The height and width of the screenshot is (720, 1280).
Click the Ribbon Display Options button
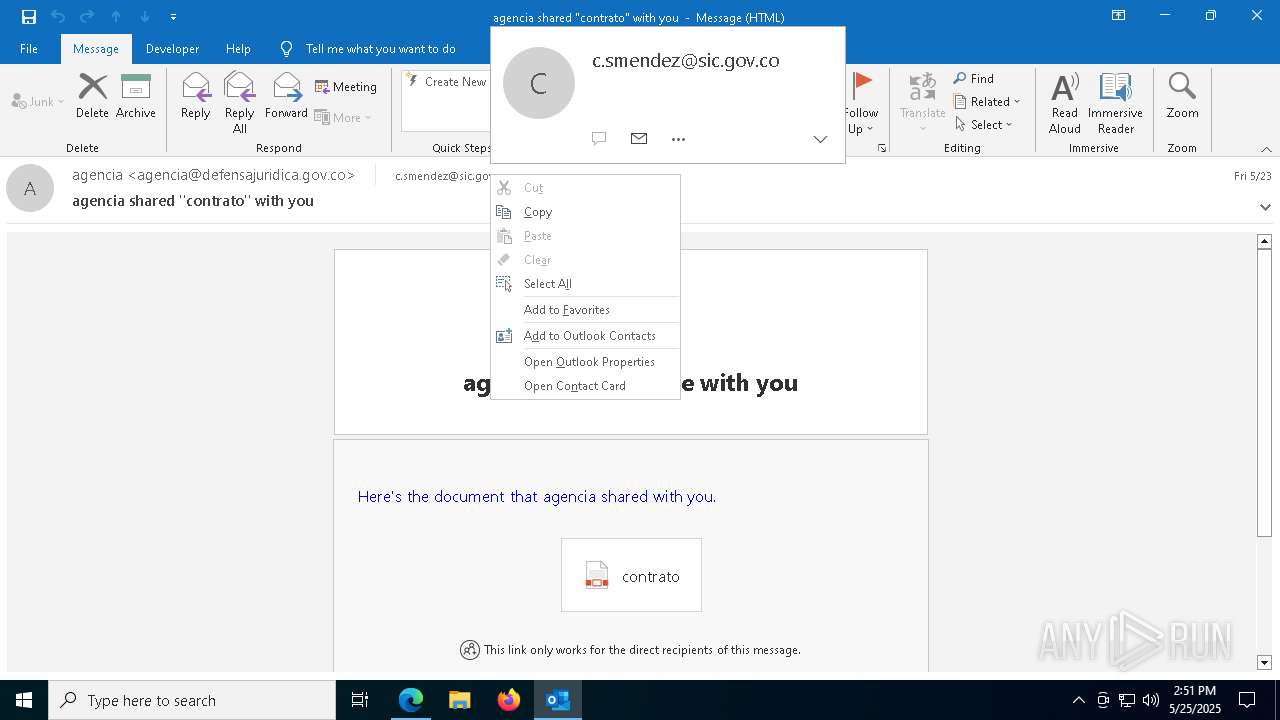(x=1119, y=16)
